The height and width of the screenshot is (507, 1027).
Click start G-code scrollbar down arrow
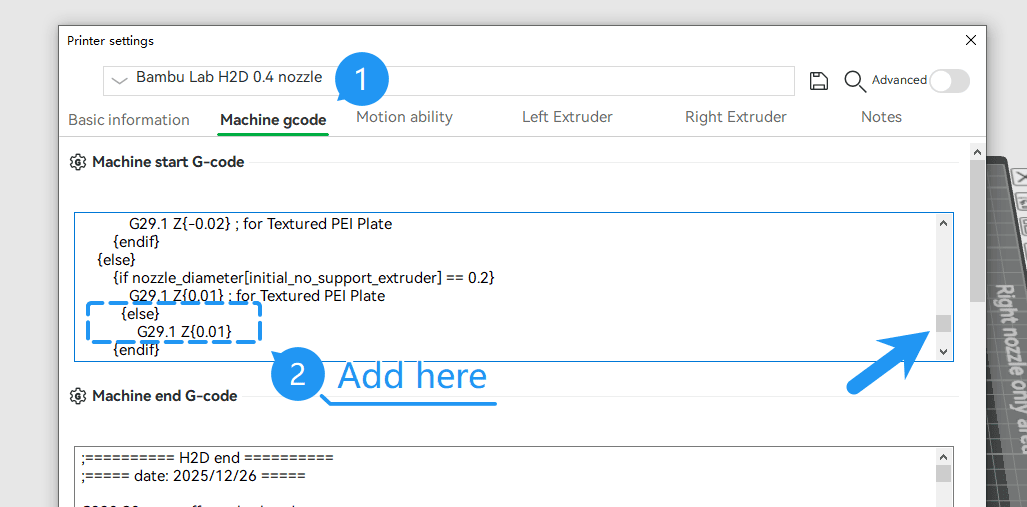tap(943, 352)
